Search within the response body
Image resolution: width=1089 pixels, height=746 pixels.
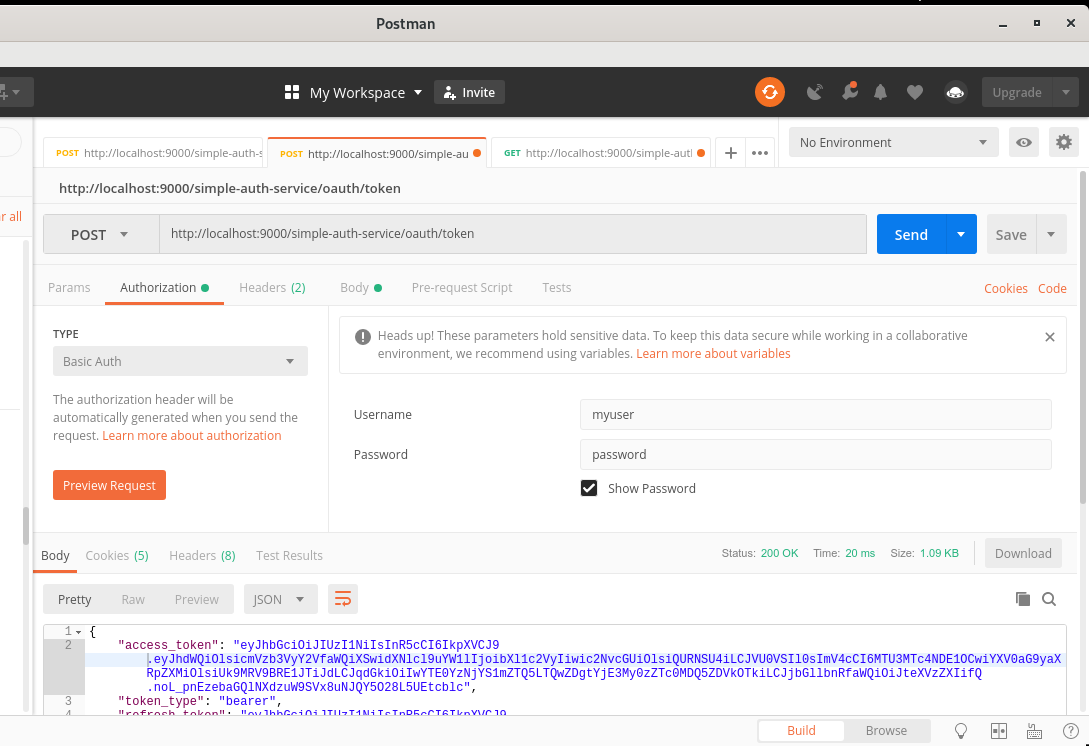1049,599
